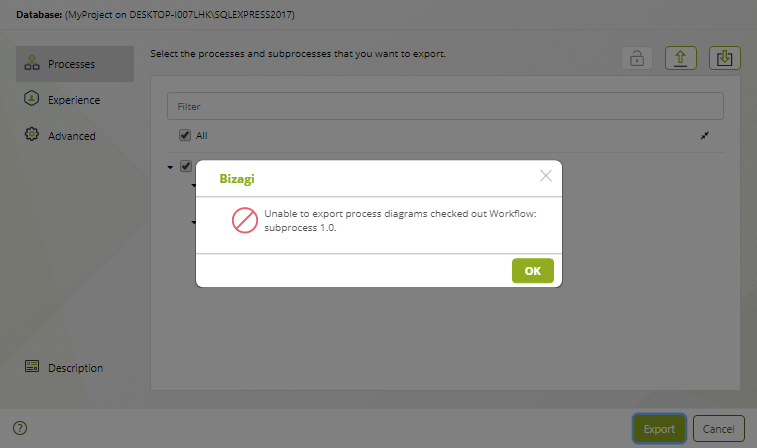Click the help question mark icon
The image size is (757, 448).
click(20, 428)
